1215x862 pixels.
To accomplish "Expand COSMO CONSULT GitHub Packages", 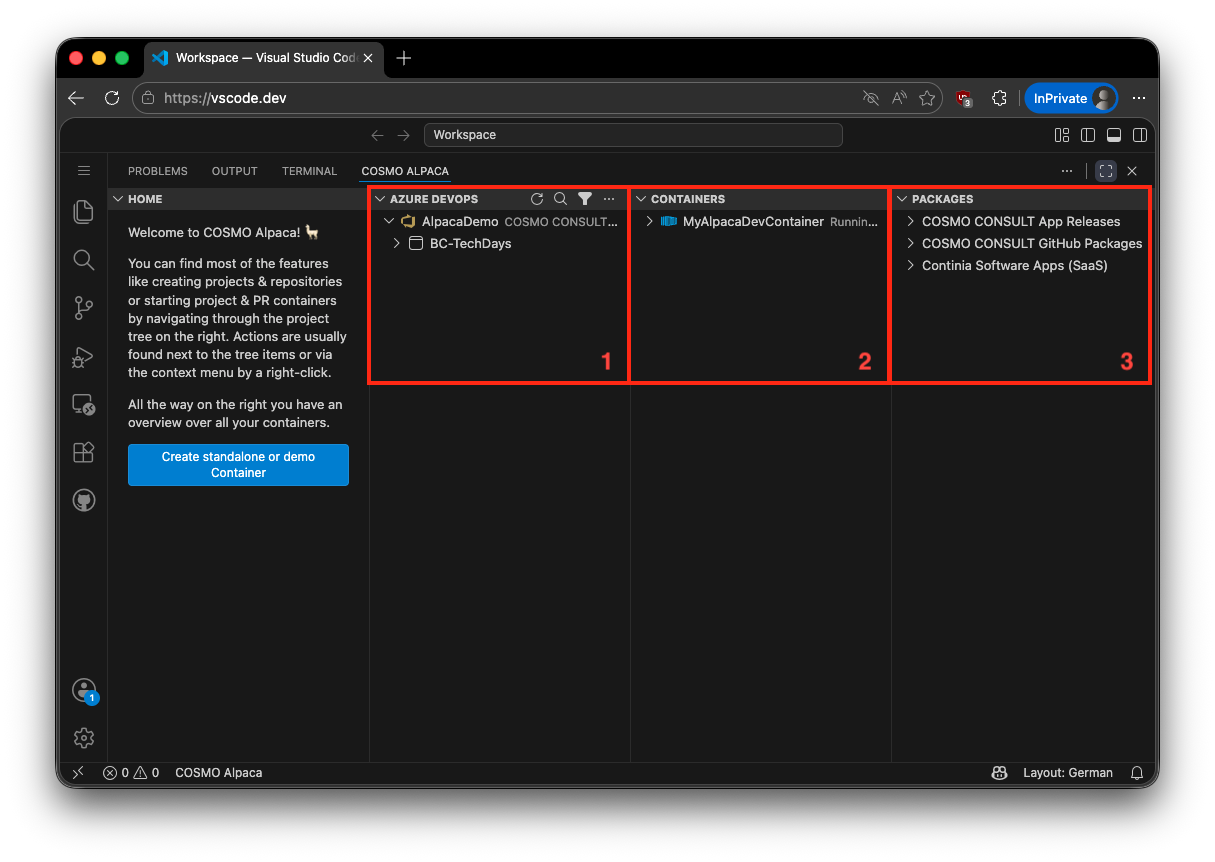I will [x=911, y=244].
